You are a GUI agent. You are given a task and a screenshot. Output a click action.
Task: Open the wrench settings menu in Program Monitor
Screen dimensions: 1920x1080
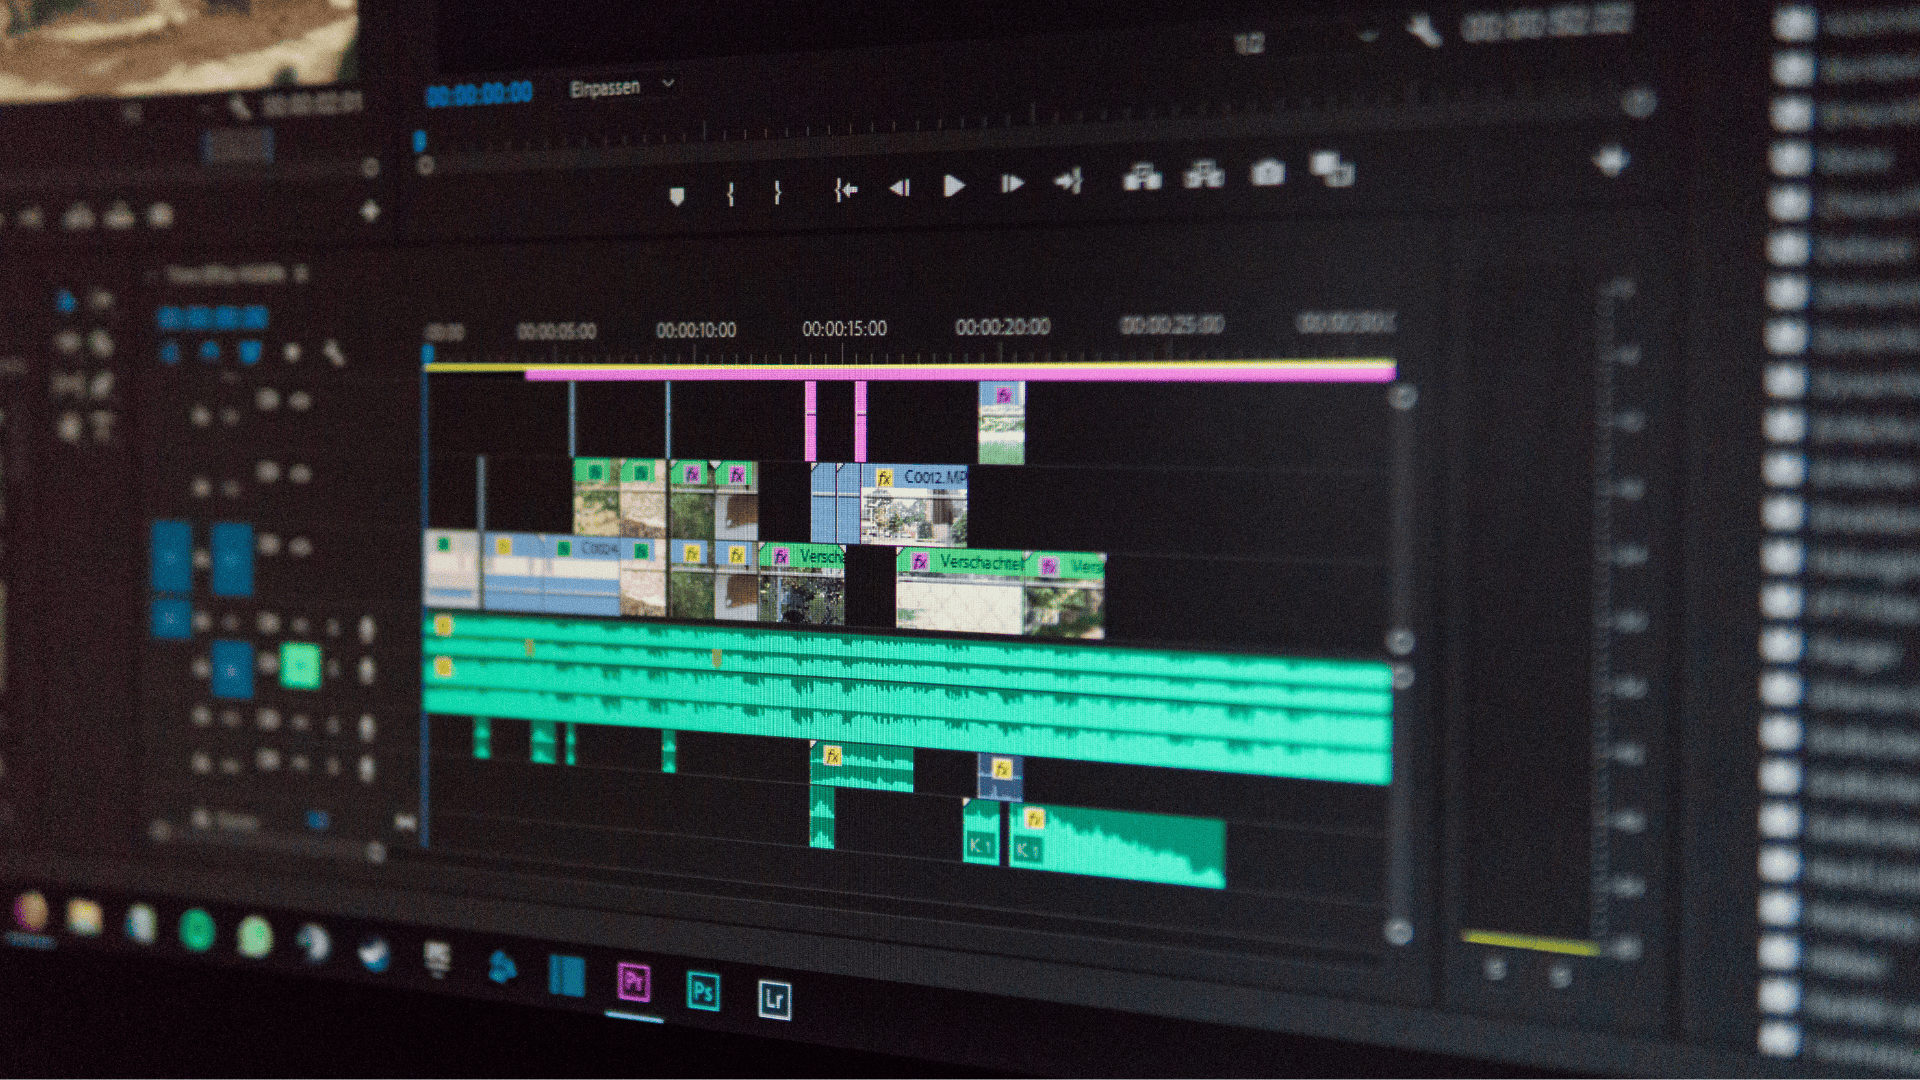tap(1424, 32)
